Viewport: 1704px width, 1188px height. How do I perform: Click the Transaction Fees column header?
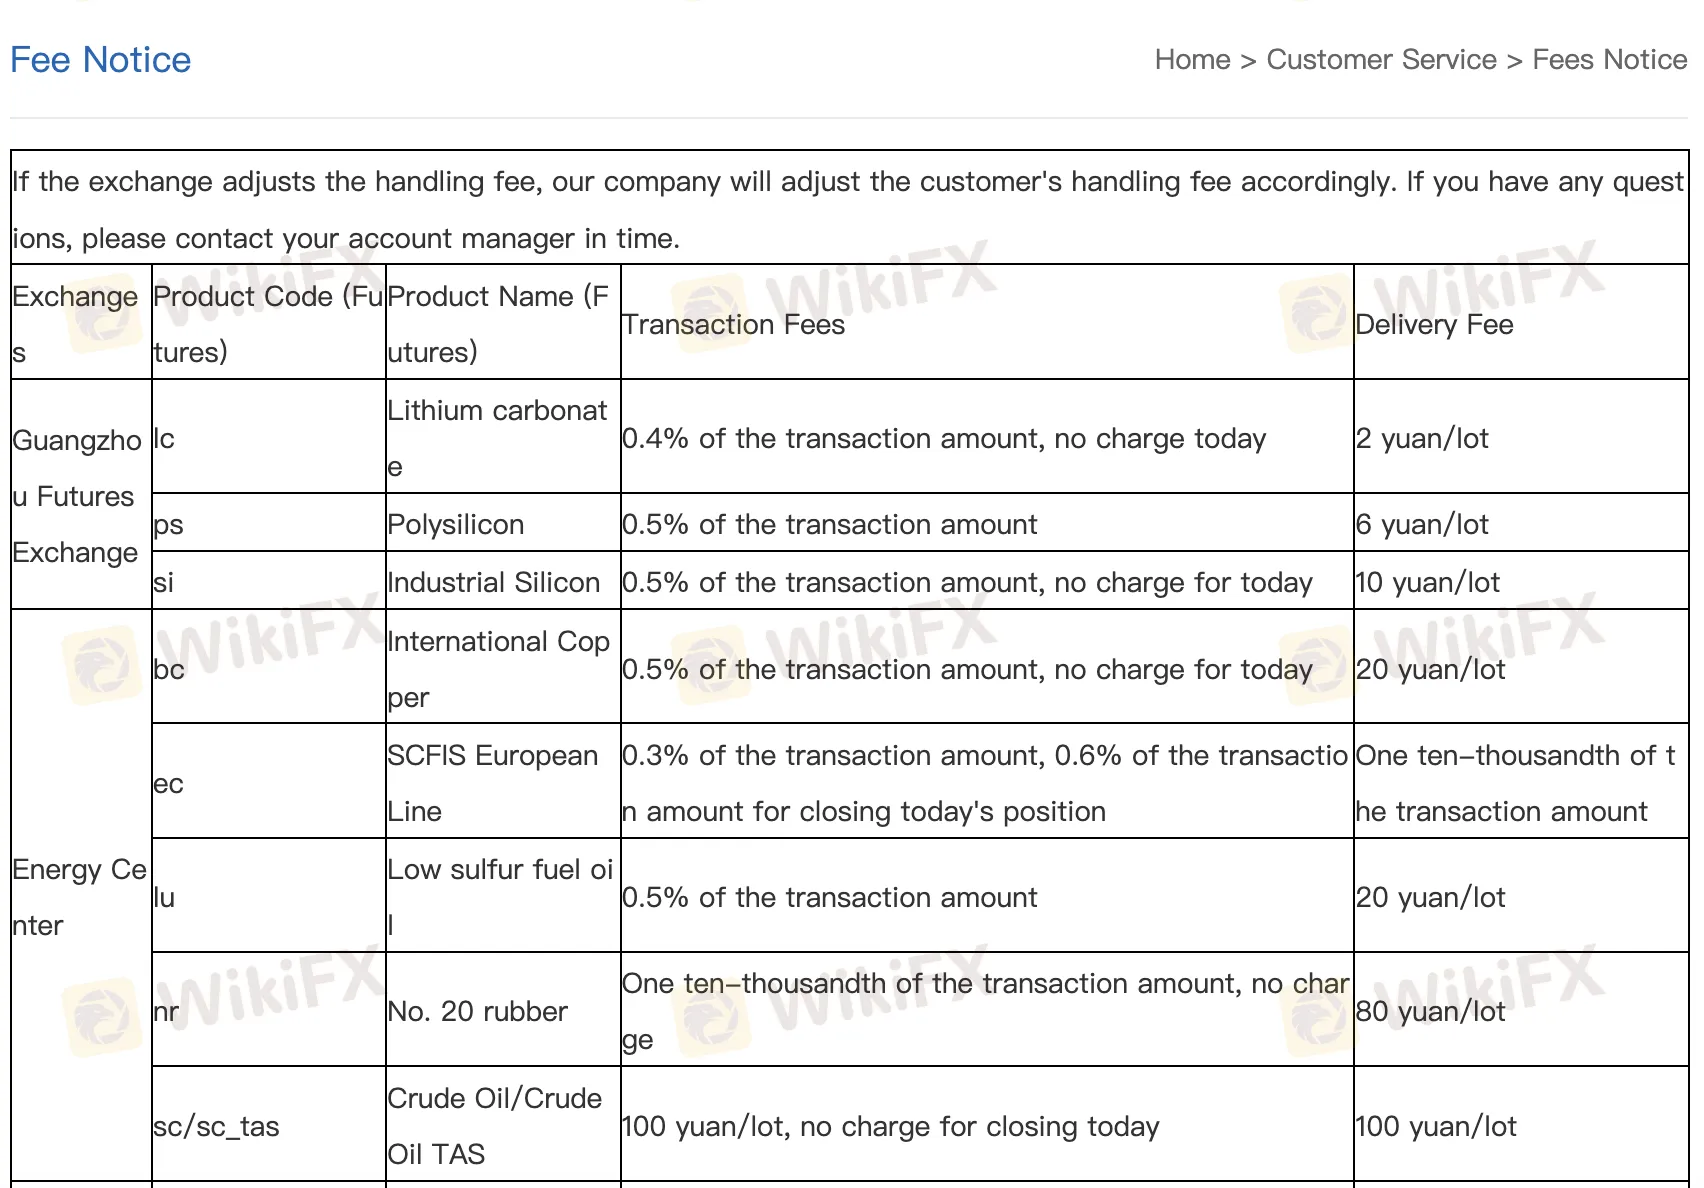733,324
